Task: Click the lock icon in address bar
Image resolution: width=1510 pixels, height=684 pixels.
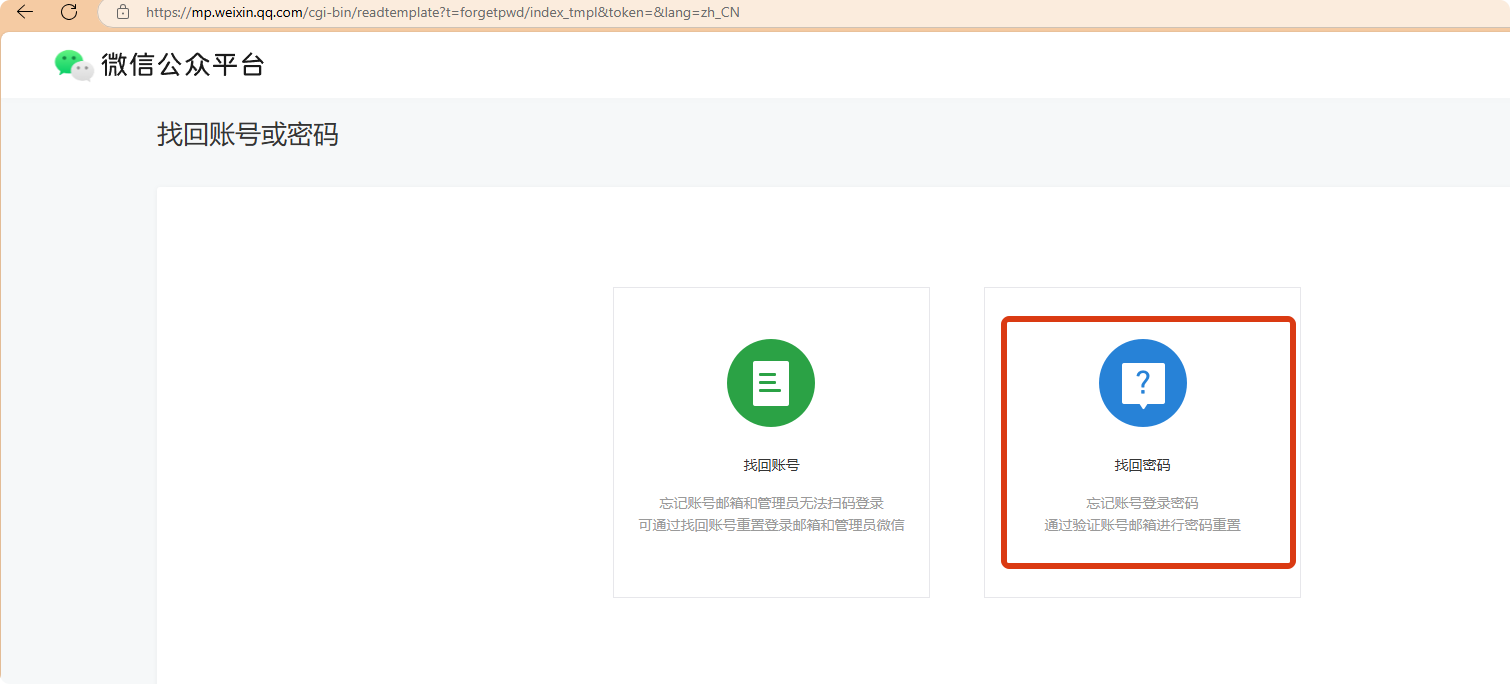Action: [123, 12]
